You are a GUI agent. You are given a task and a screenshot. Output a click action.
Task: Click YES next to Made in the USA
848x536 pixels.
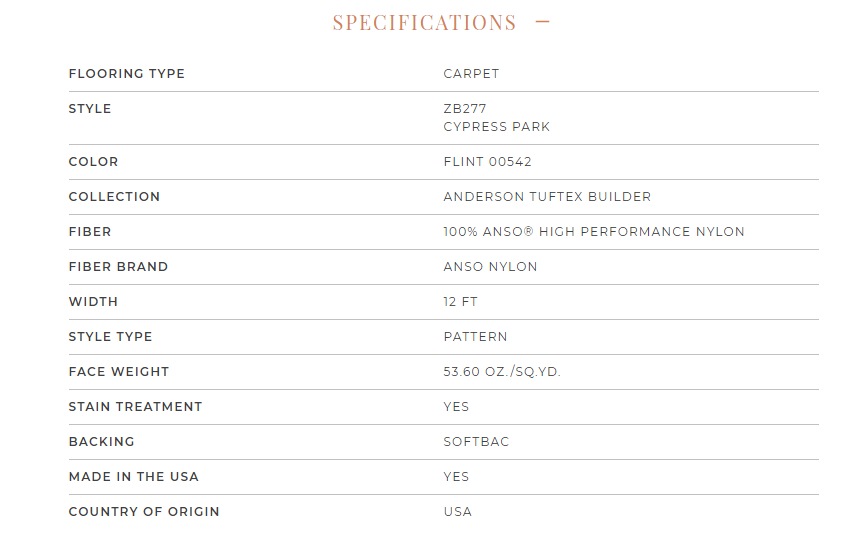pos(456,477)
